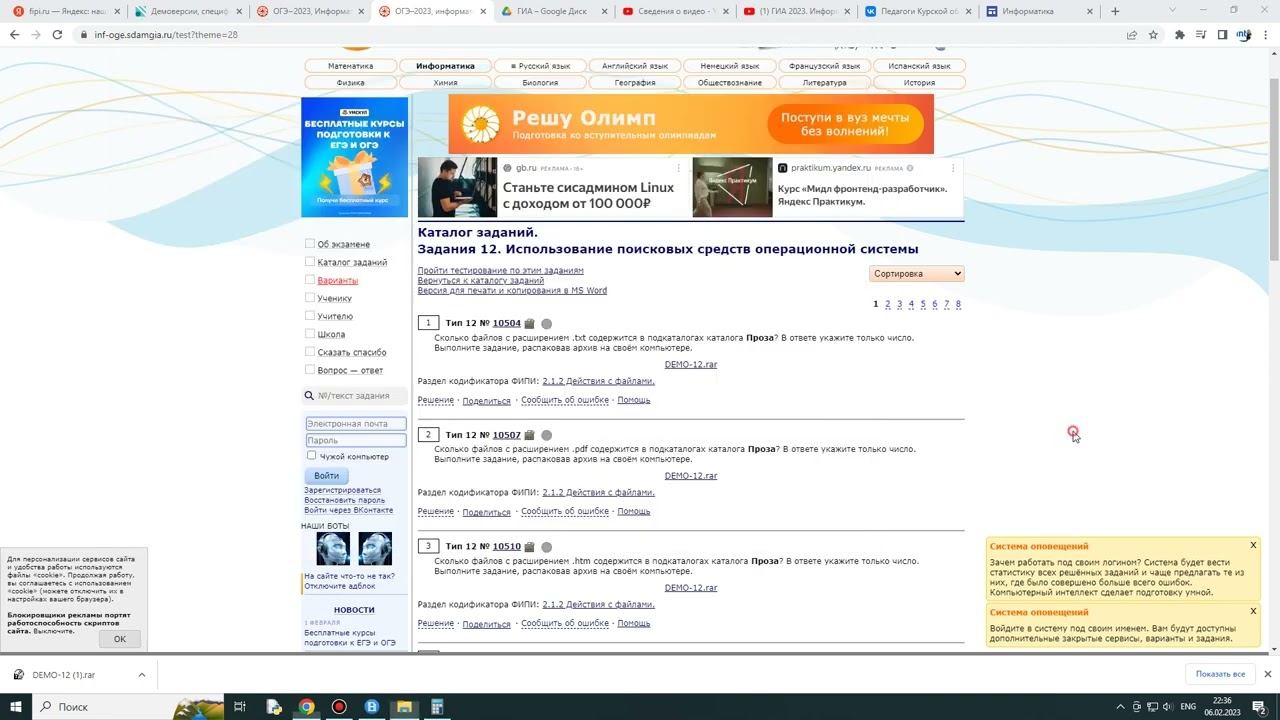Switch to the Русский язык subject tab
The image size is (1280, 720).
pyautogui.click(x=540, y=66)
